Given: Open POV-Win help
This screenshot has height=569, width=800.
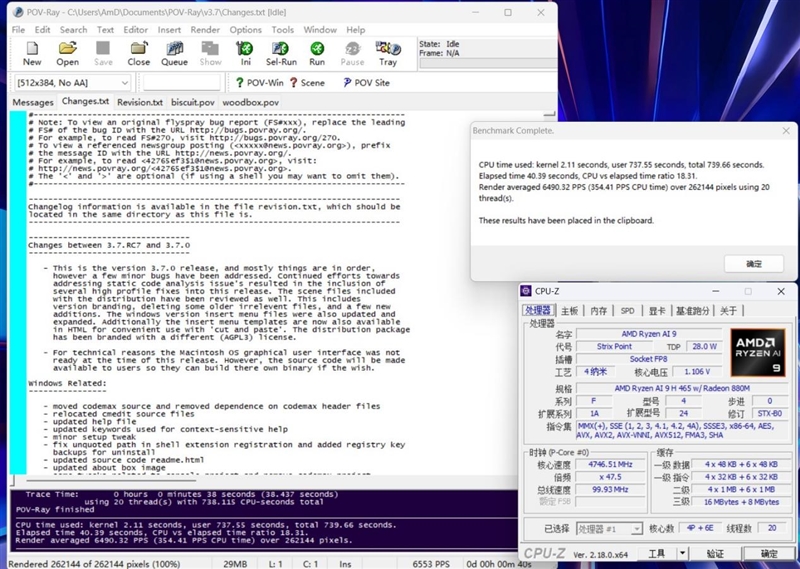Looking at the screenshot, I should coord(260,83).
